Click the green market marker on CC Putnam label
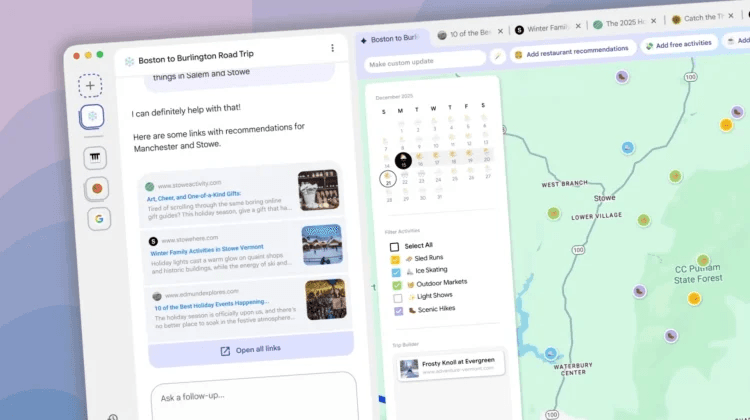 click(x=703, y=260)
